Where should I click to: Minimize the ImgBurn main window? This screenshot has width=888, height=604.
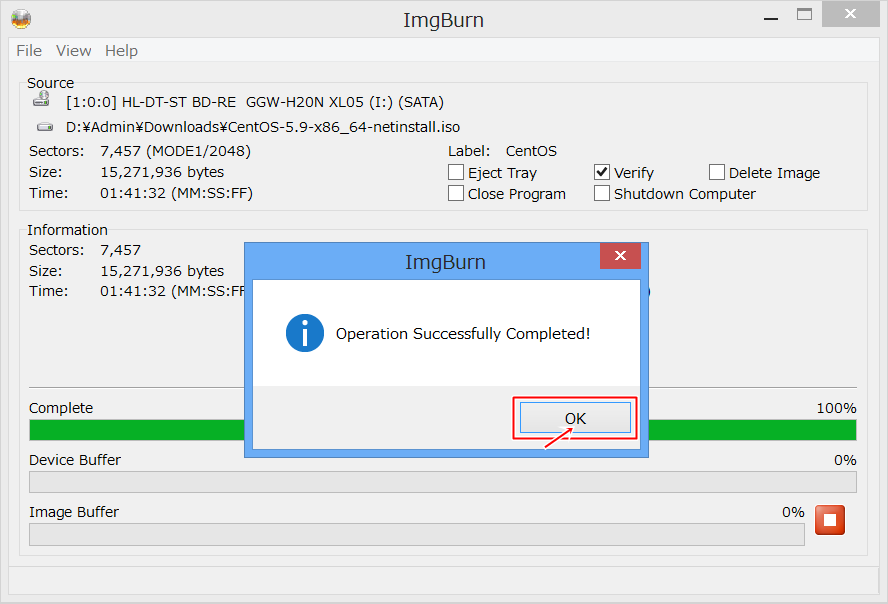768,16
